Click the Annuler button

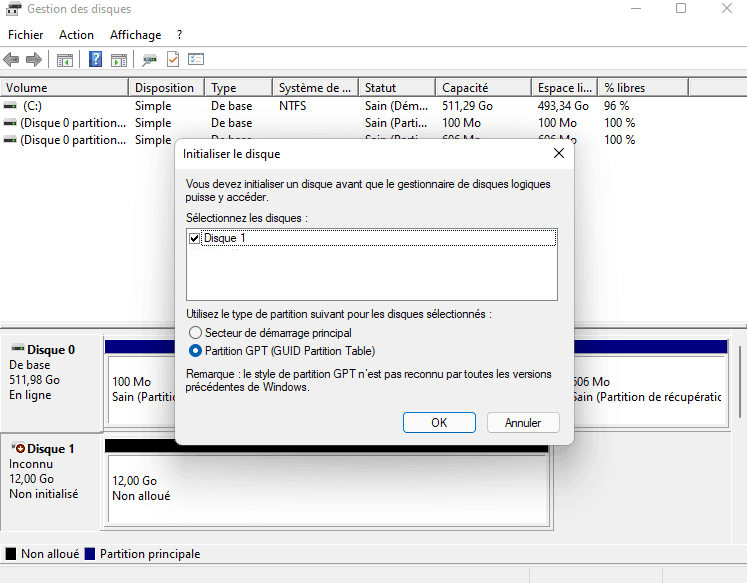pyautogui.click(x=523, y=422)
